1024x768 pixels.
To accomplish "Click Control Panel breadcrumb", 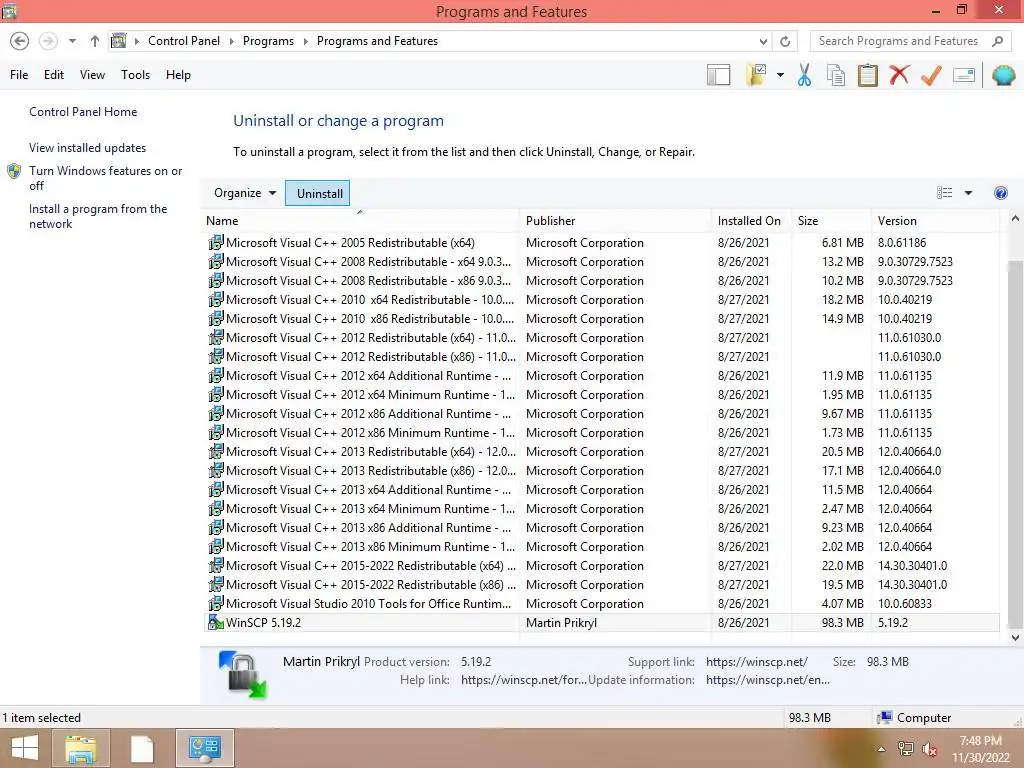I will pos(184,40).
